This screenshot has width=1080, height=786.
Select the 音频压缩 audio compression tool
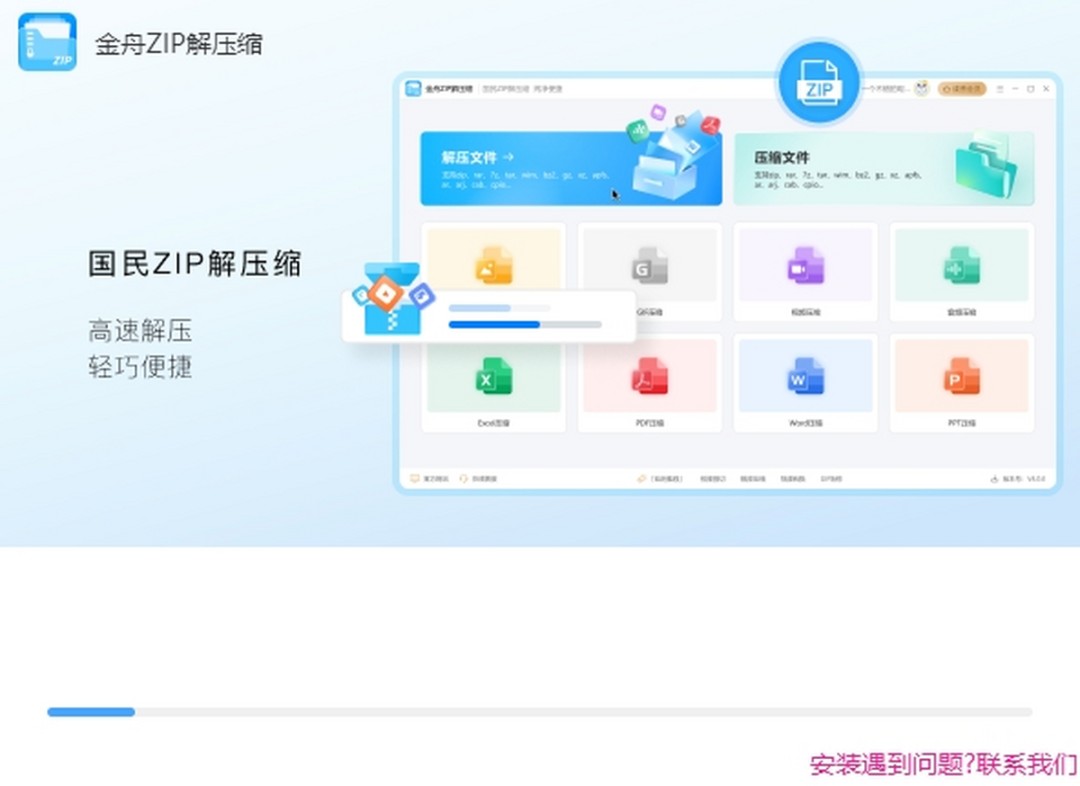[x=961, y=270]
